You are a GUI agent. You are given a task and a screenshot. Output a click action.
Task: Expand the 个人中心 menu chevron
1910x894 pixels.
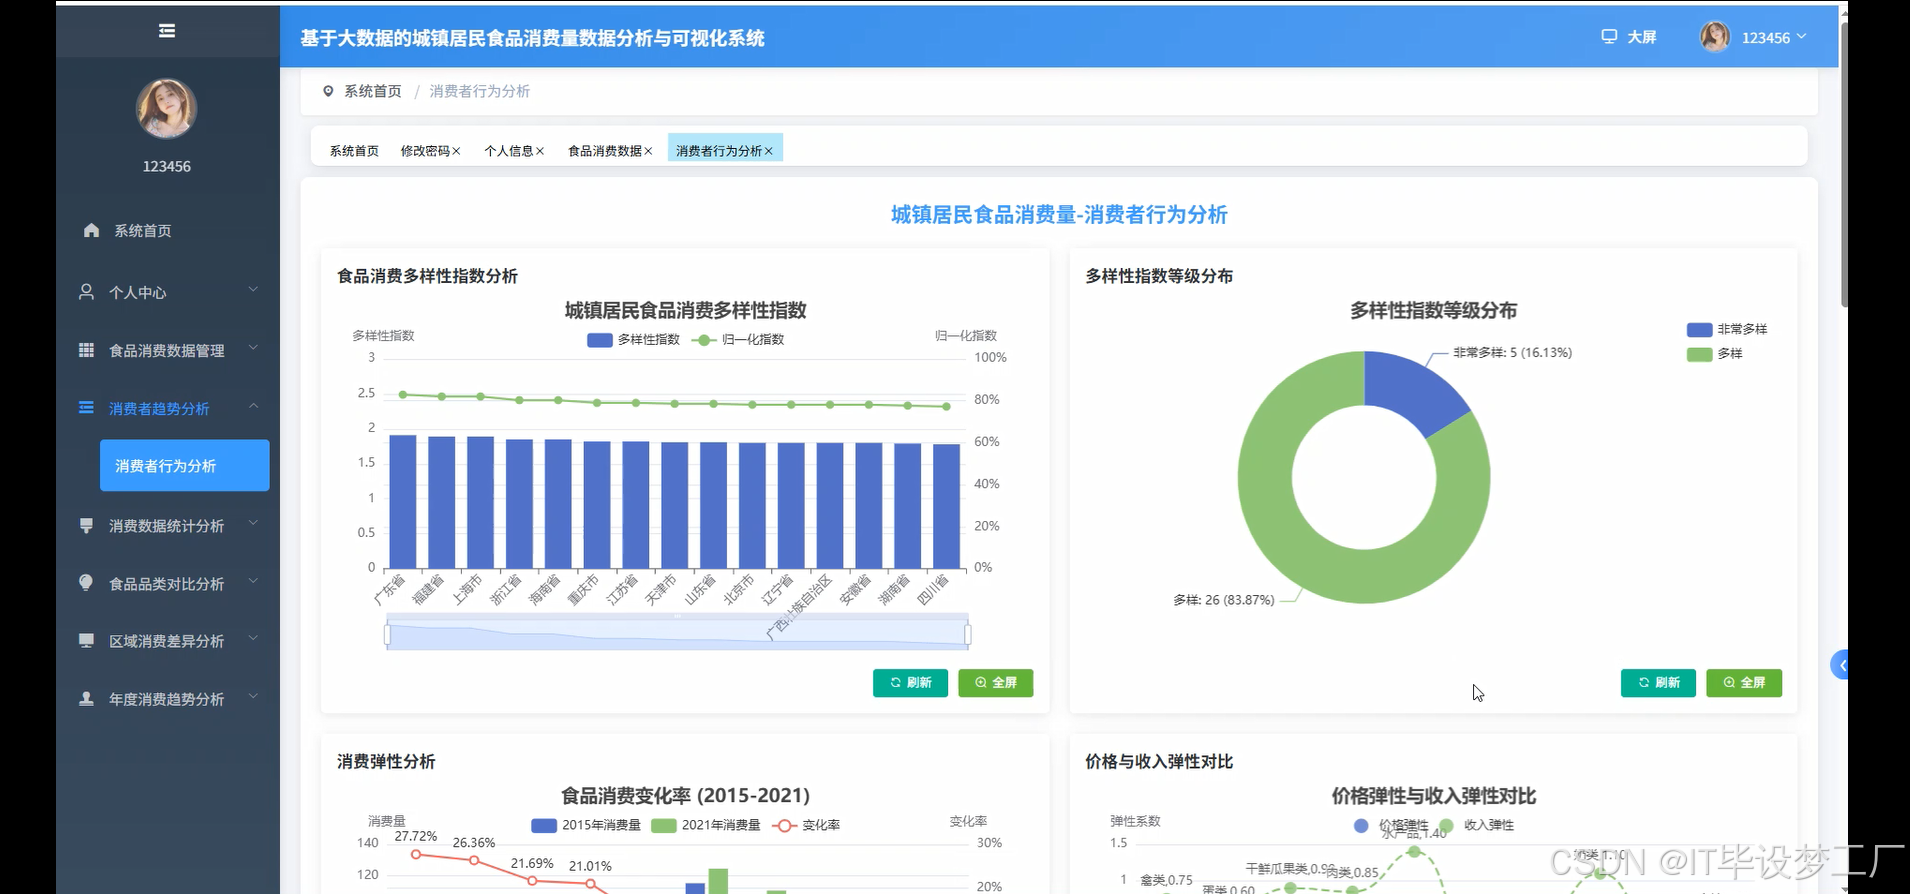point(253,290)
